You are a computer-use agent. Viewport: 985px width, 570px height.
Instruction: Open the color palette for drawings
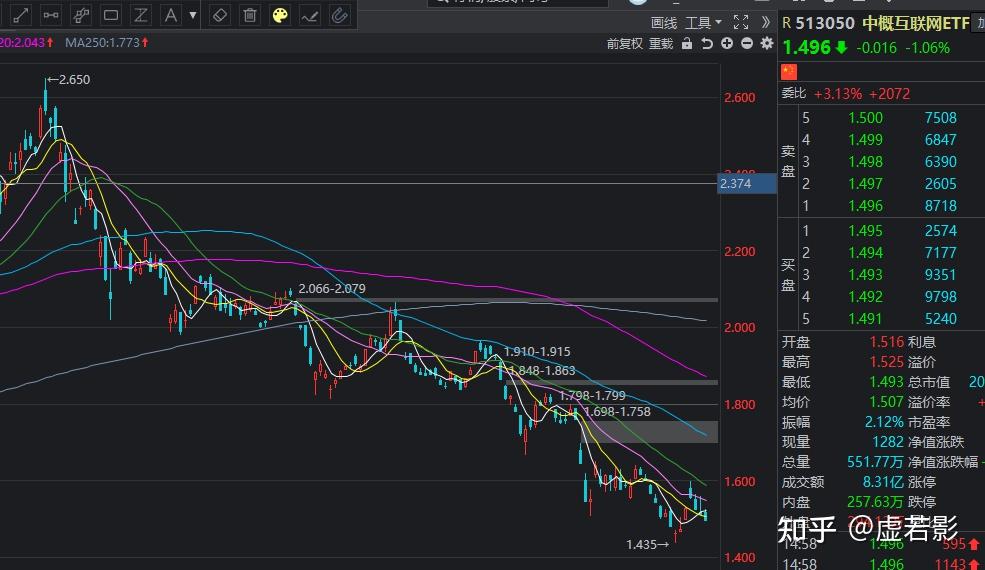pos(280,15)
